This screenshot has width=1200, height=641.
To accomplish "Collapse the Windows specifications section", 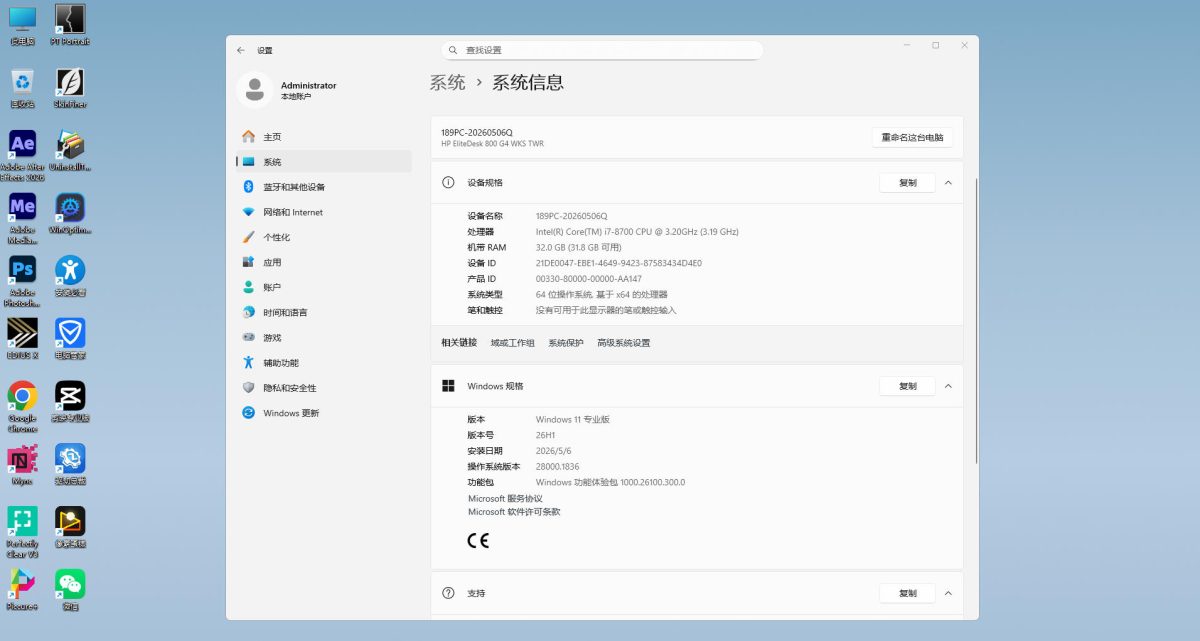I will [948, 386].
